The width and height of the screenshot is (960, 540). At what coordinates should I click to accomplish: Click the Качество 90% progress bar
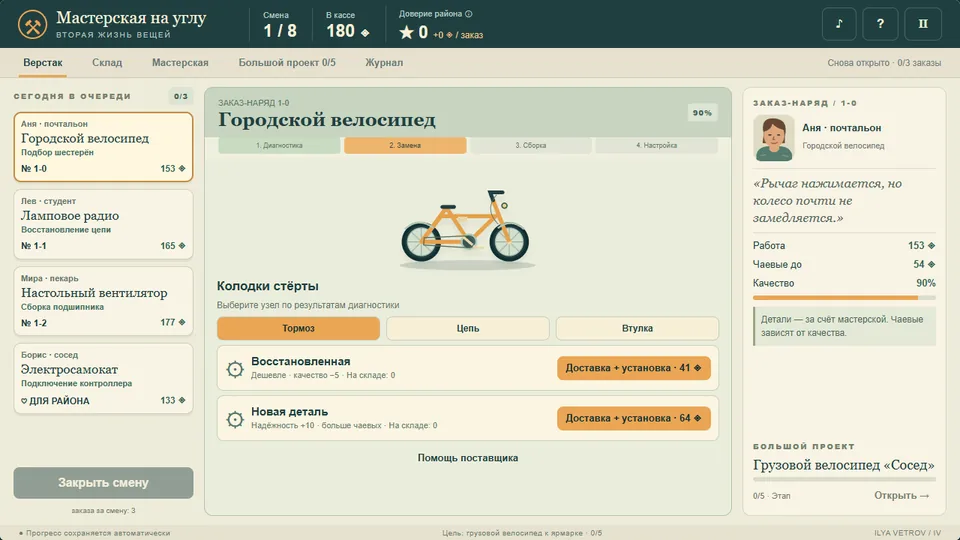844,298
